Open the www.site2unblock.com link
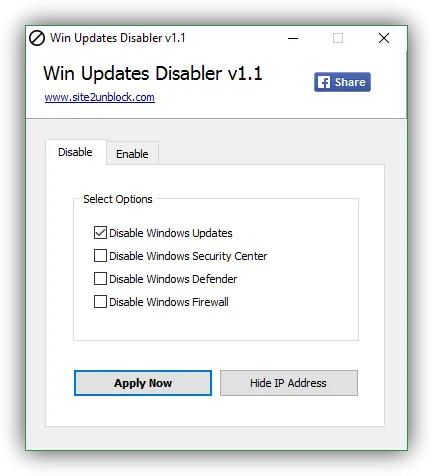Screen dimensions: 433x476 100,97
